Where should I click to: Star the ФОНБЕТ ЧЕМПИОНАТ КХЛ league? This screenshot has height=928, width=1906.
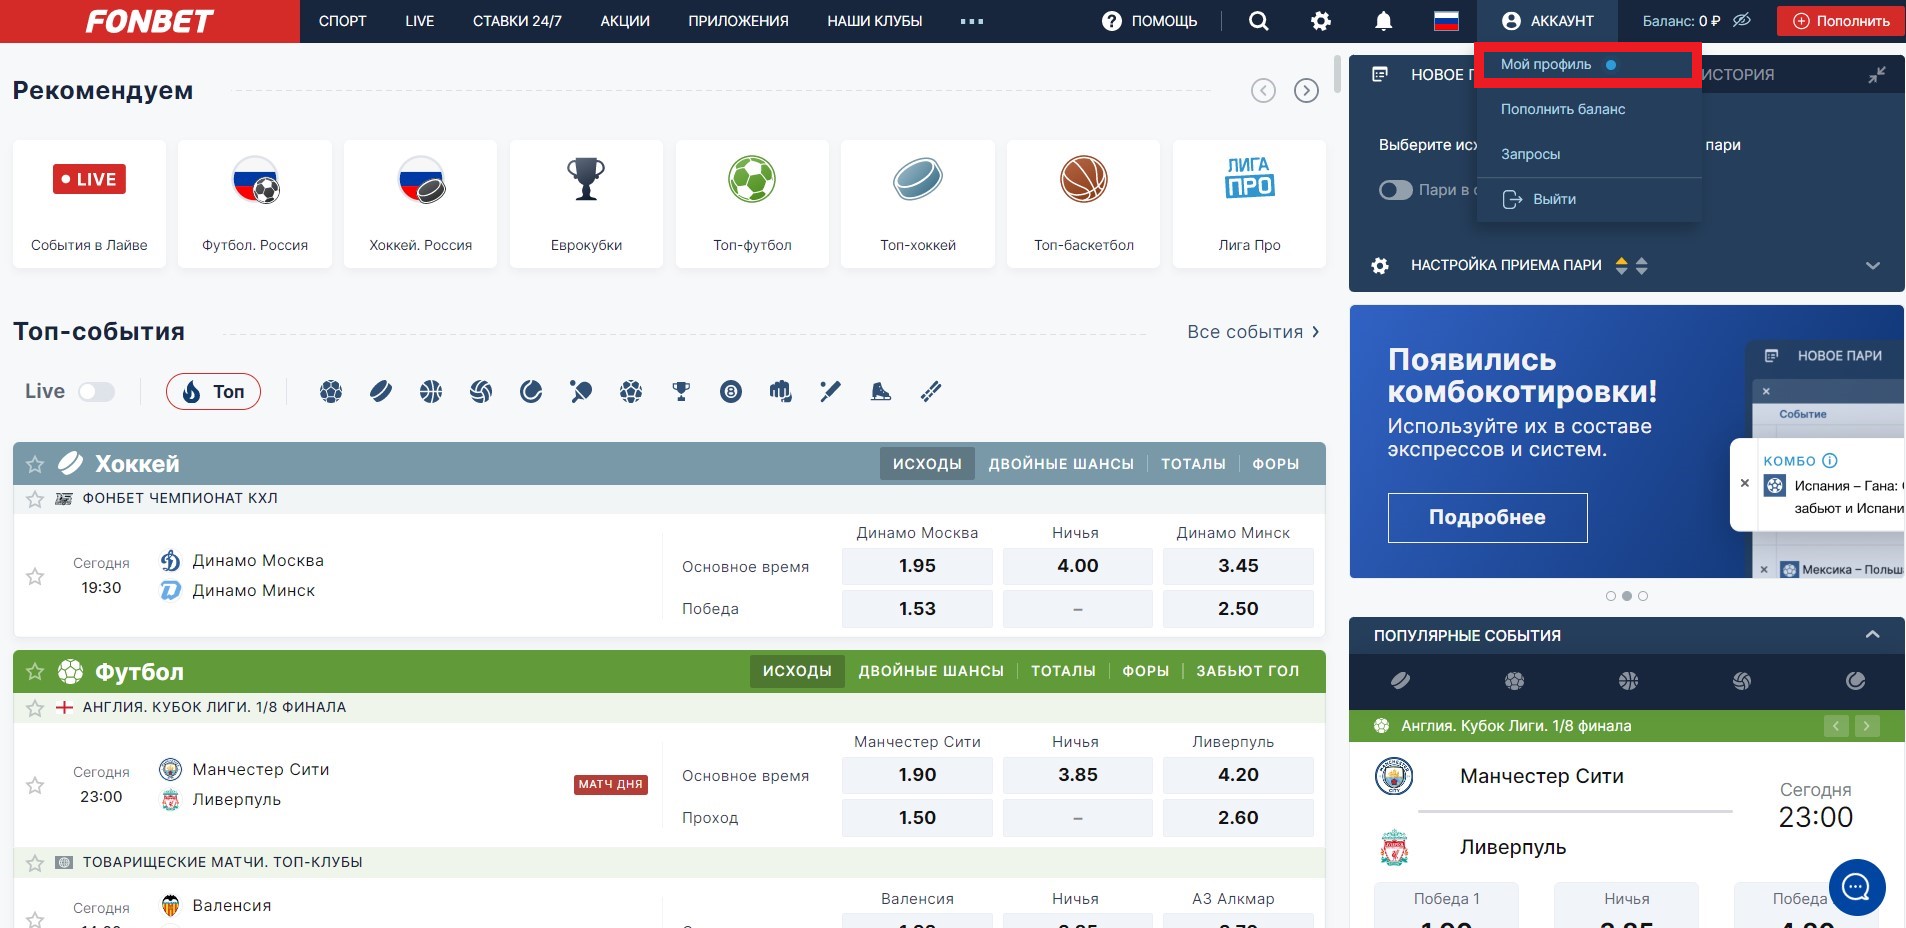coord(35,499)
